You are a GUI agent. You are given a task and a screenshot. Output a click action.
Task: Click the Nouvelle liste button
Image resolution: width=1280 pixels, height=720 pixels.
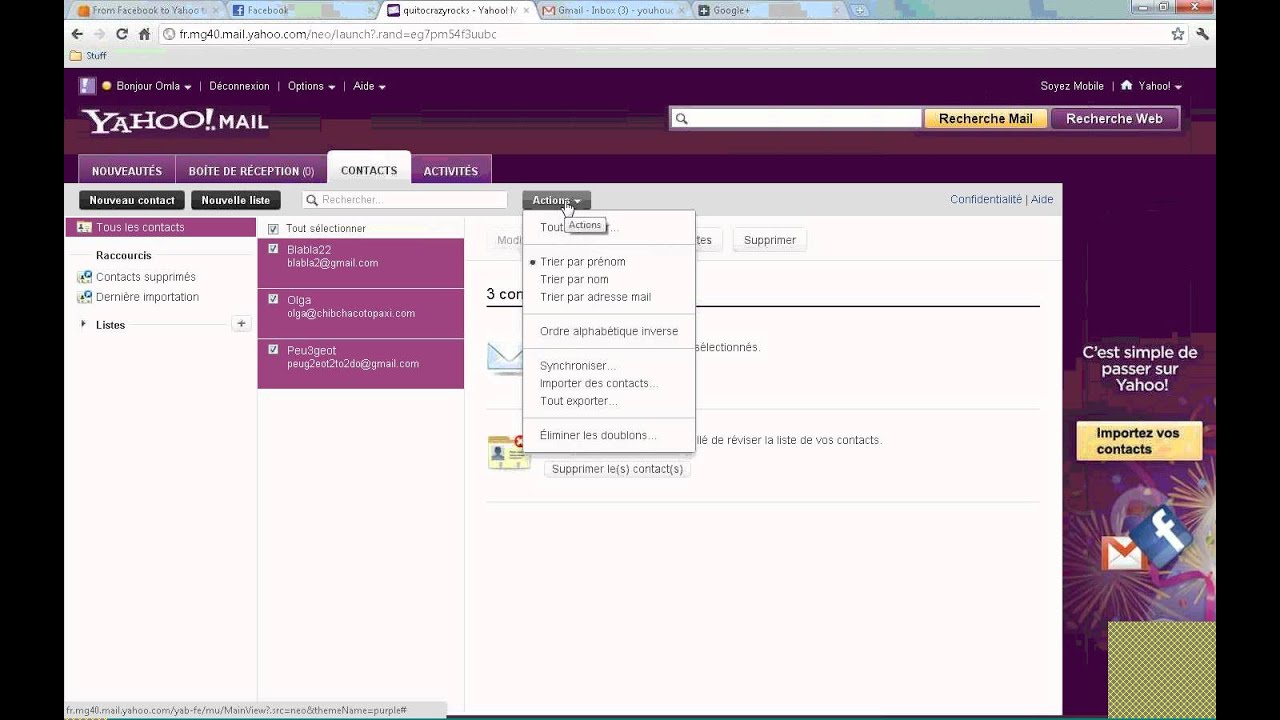pyautogui.click(x=236, y=200)
